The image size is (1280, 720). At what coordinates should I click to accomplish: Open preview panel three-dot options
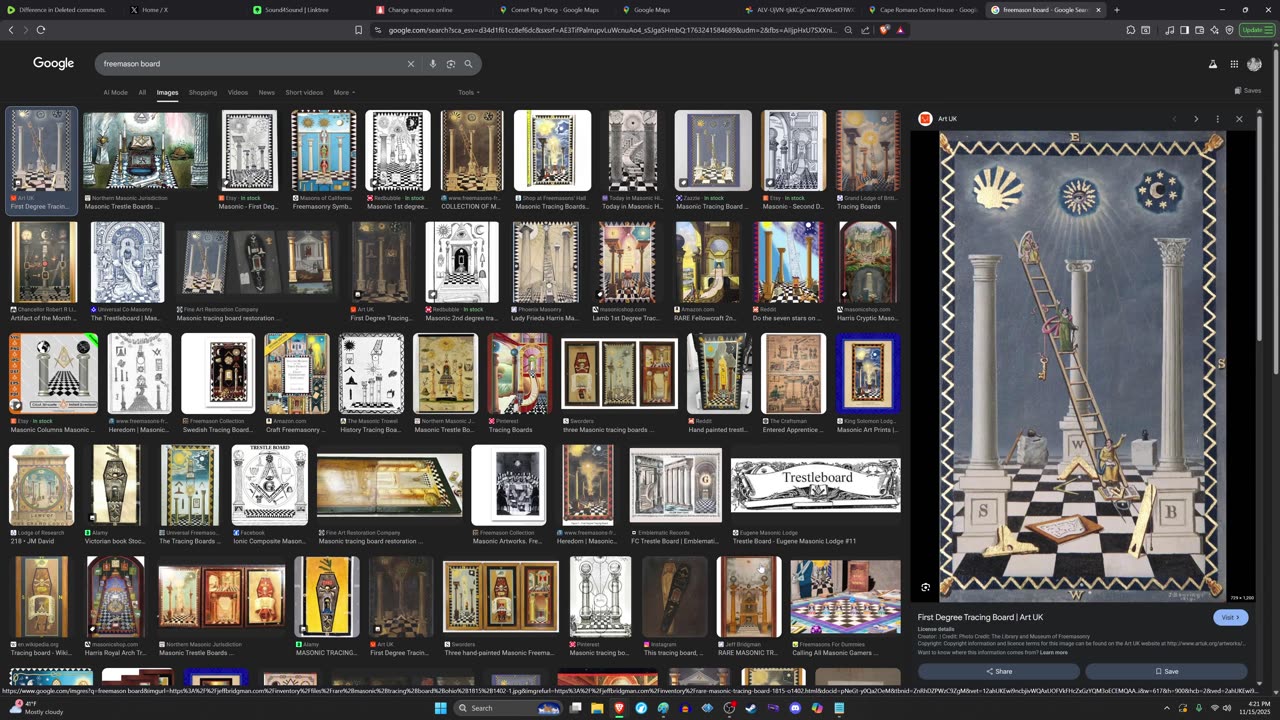pos(1217,119)
